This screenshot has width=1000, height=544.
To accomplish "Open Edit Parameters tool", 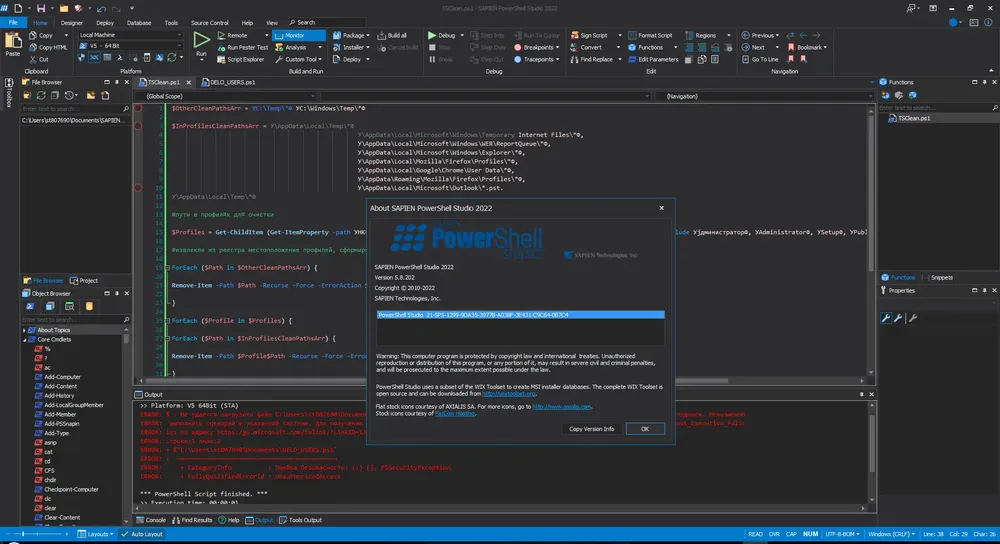I will tap(652, 59).
